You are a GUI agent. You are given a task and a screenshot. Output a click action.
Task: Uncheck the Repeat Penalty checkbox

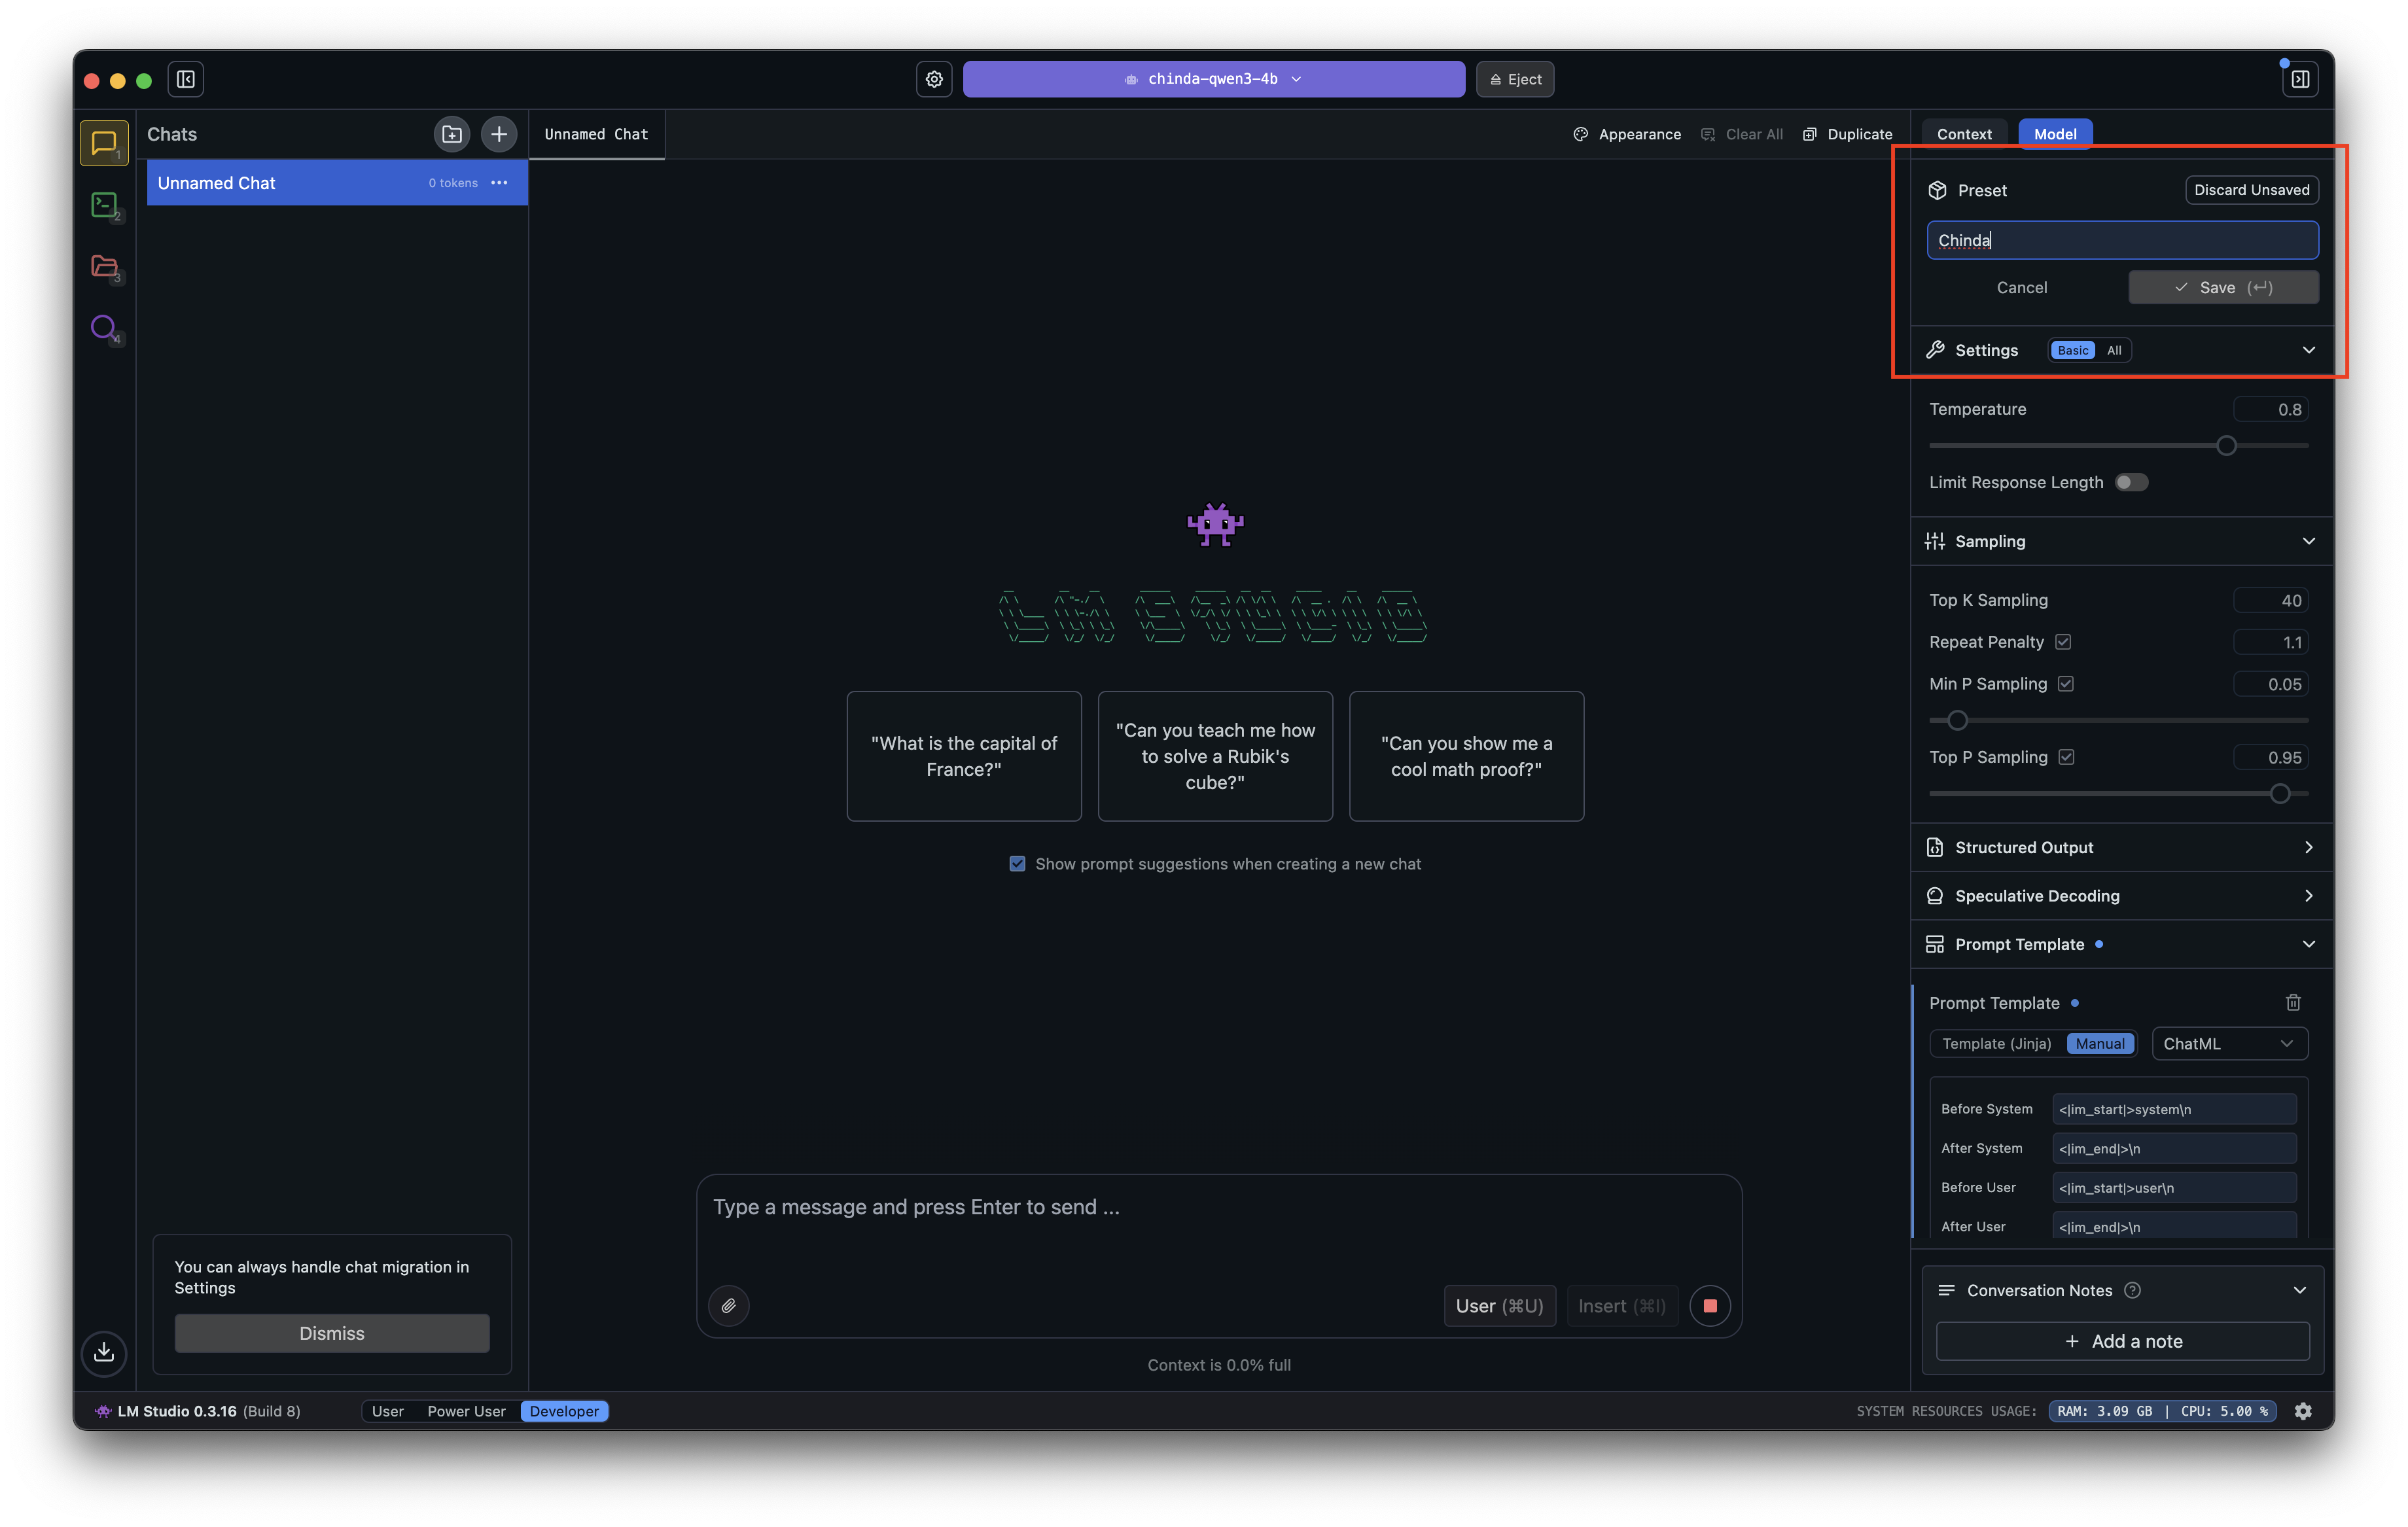pyautogui.click(x=2063, y=642)
